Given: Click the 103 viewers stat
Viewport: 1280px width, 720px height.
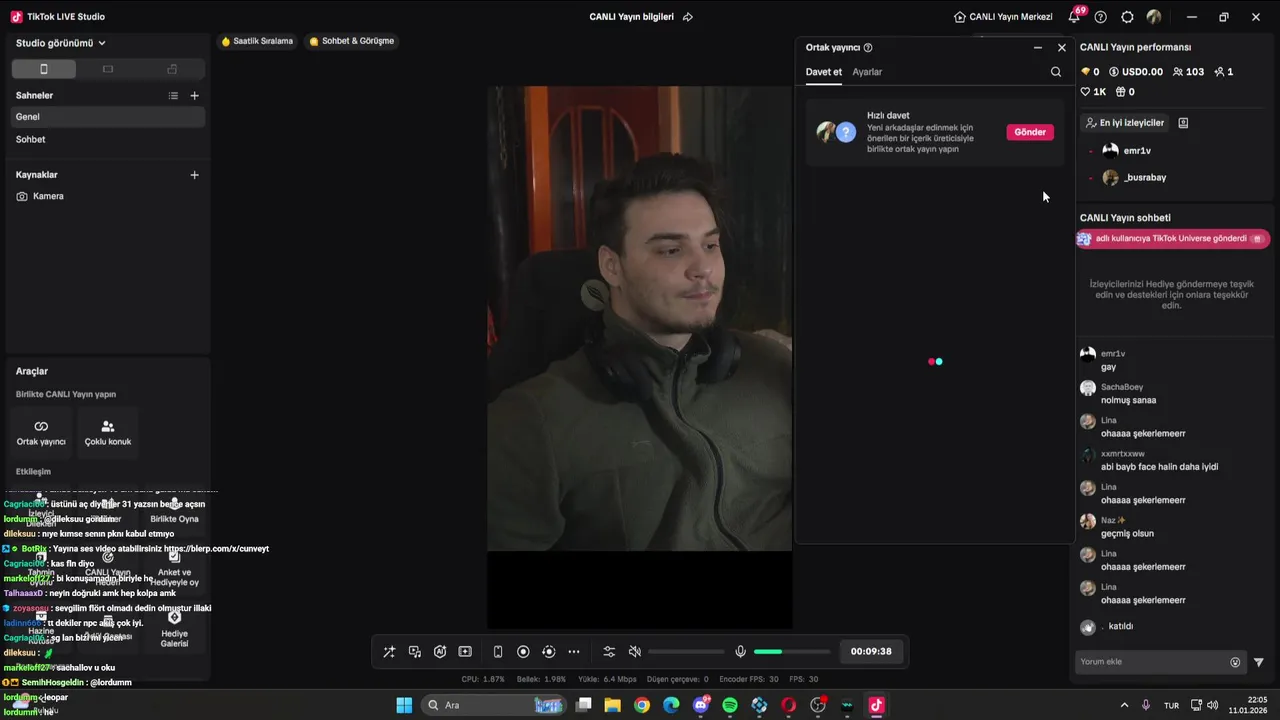Looking at the screenshot, I should (1189, 72).
